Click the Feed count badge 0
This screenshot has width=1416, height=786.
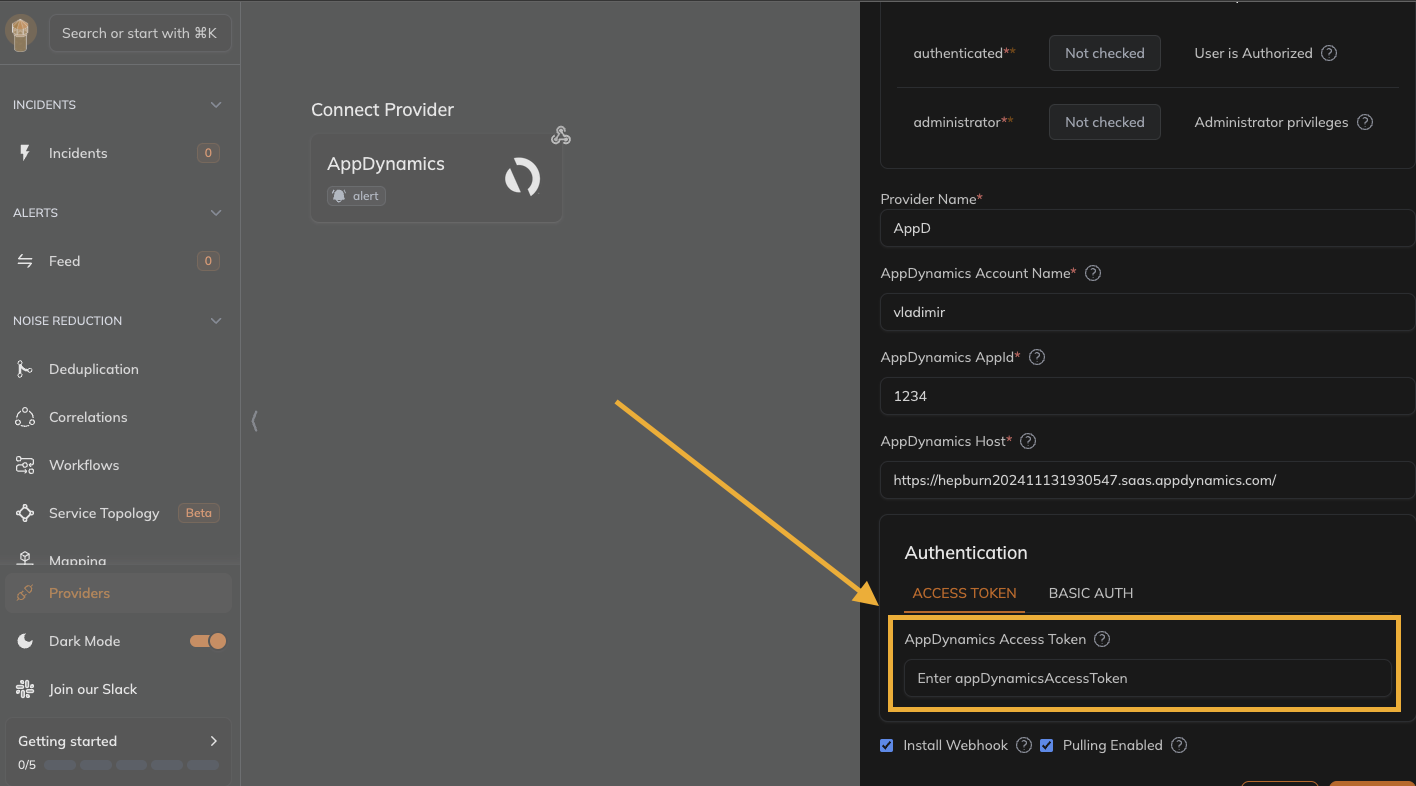pyautogui.click(x=208, y=261)
